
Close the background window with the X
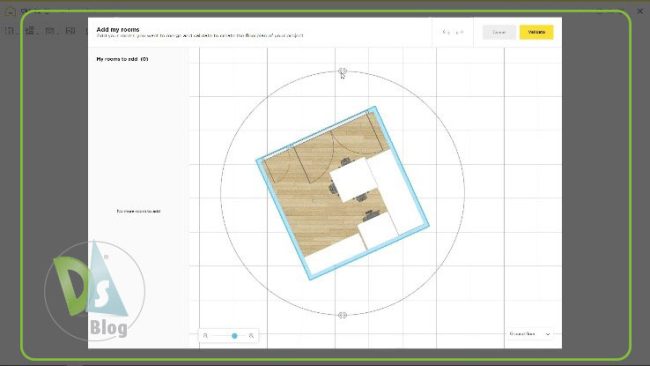(x=640, y=11)
